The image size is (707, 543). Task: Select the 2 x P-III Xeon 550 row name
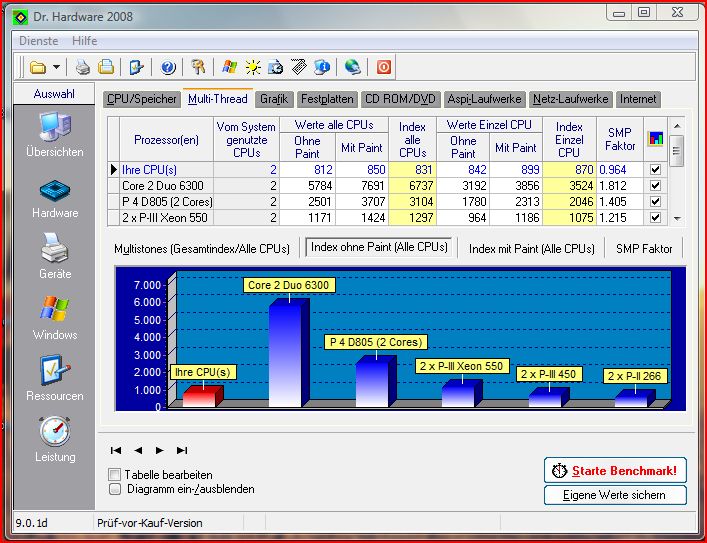[165, 217]
